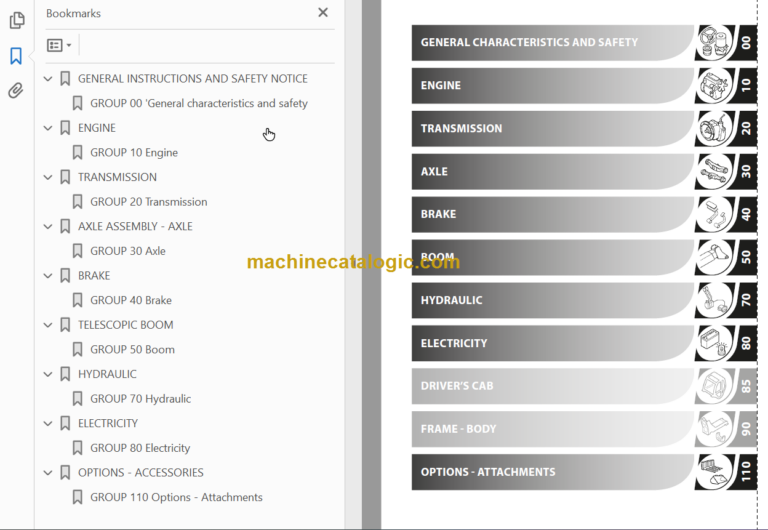The width and height of the screenshot is (768, 530).
Task: Click bookmark ribbon icon beside TRANSMISSION
Action: pyautogui.click(x=65, y=177)
